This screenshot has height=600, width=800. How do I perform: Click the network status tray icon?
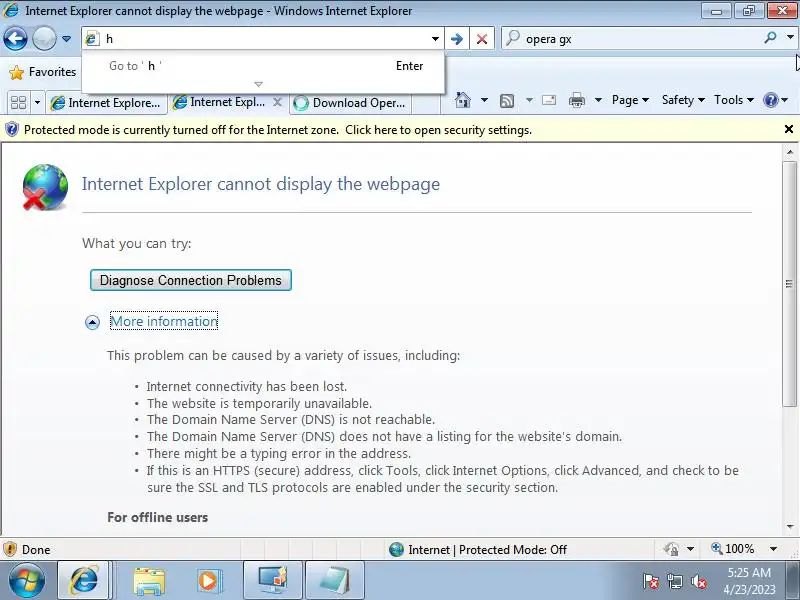pos(675,581)
